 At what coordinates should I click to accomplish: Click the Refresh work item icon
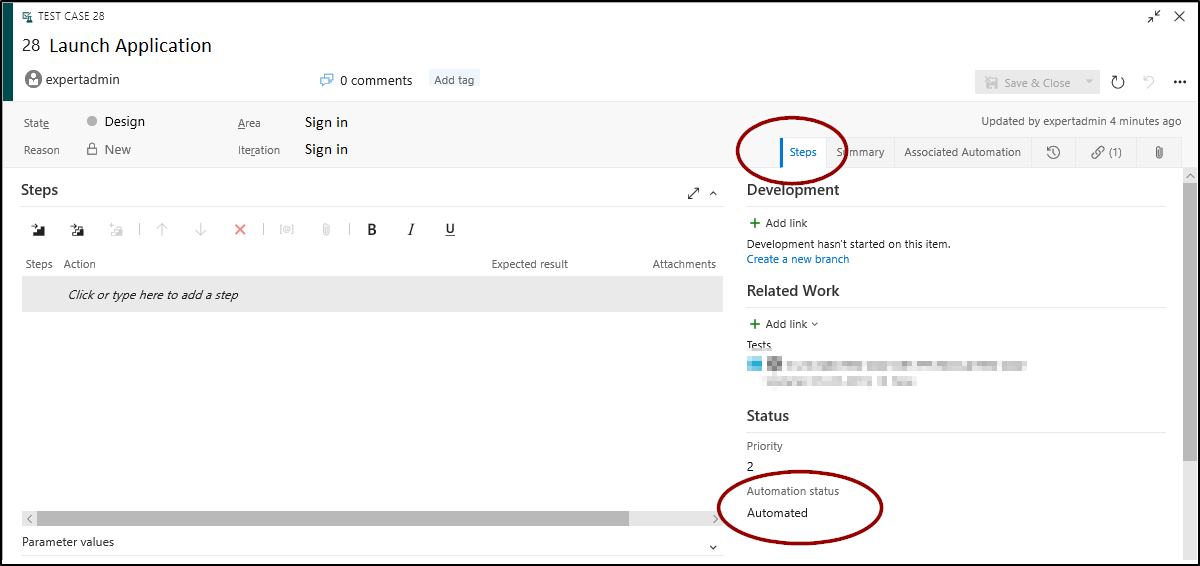(x=1118, y=83)
